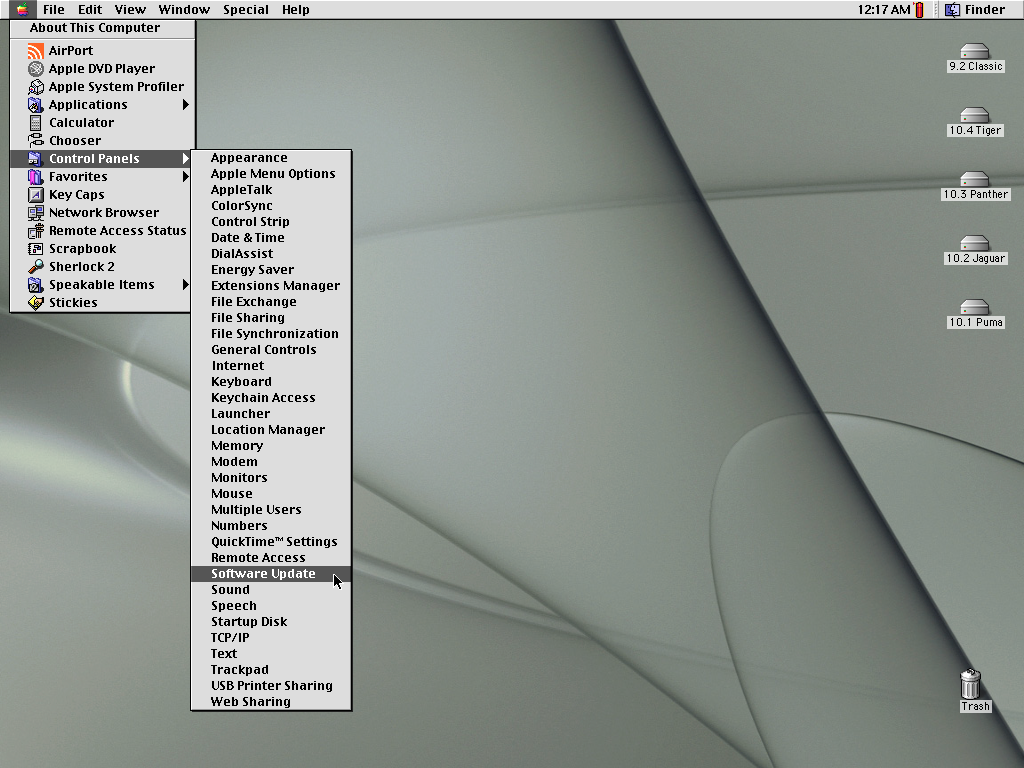Open the Sound control panel
Viewport: 1024px width, 768px height.
tap(271, 590)
